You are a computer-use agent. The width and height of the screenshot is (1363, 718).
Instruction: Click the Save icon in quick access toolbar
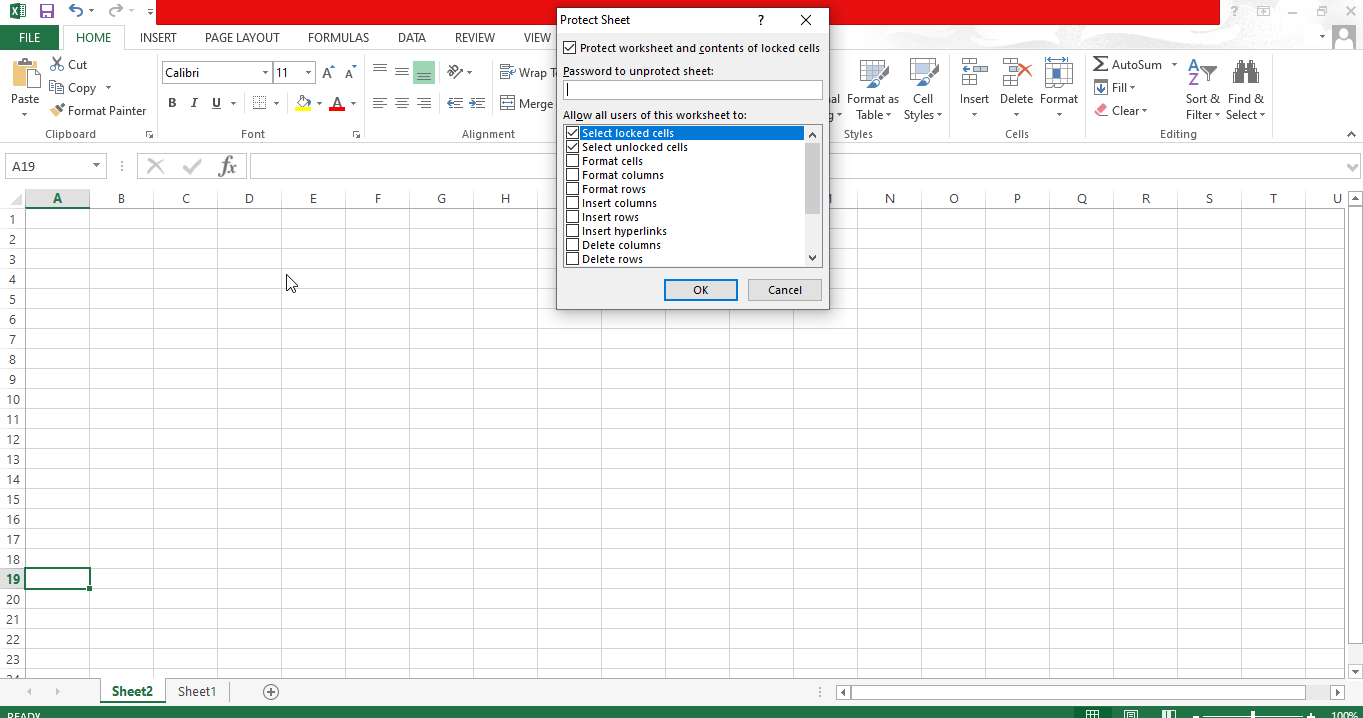[46, 11]
